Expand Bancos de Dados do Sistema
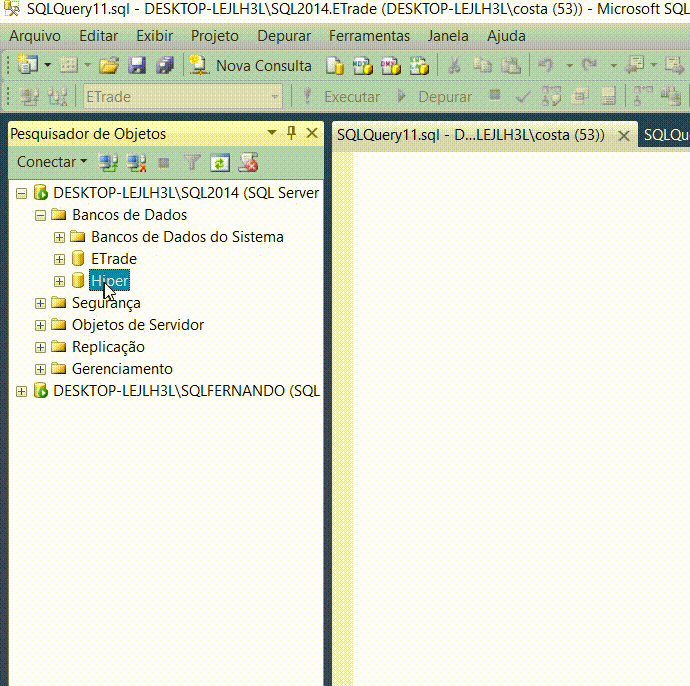 pyautogui.click(x=59, y=237)
